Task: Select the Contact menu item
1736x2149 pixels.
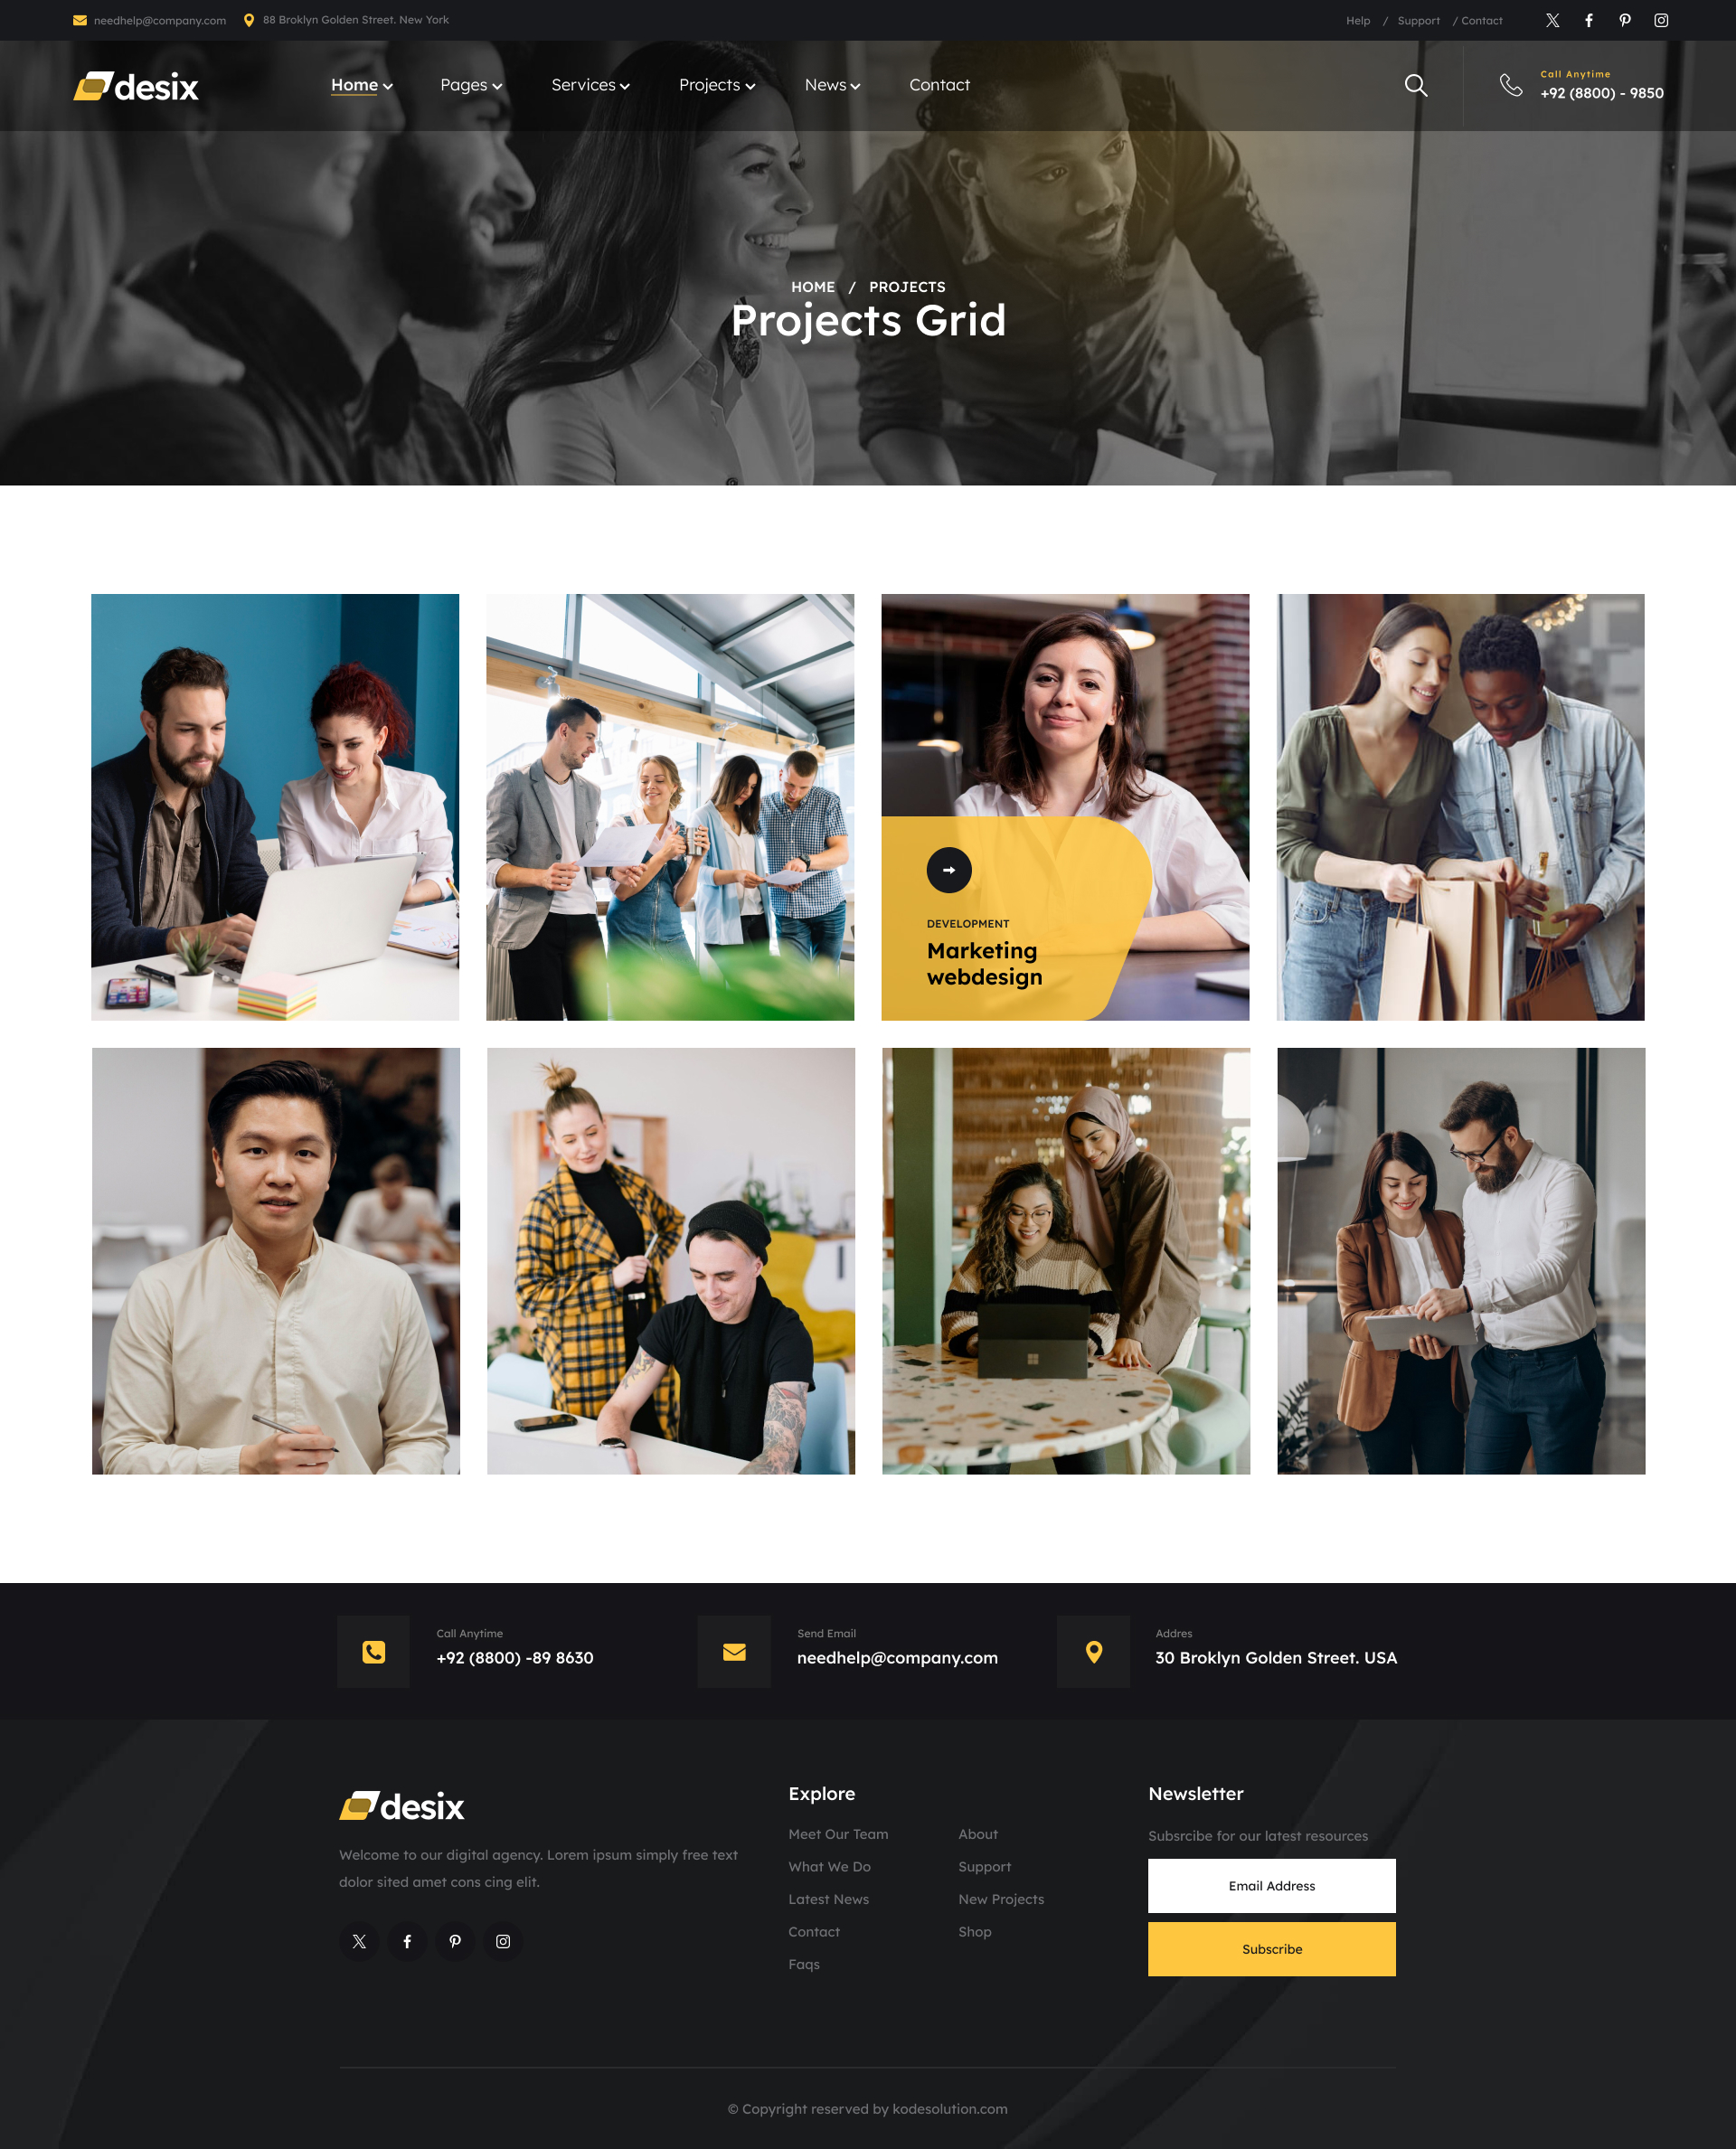Action: [x=937, y=85]
